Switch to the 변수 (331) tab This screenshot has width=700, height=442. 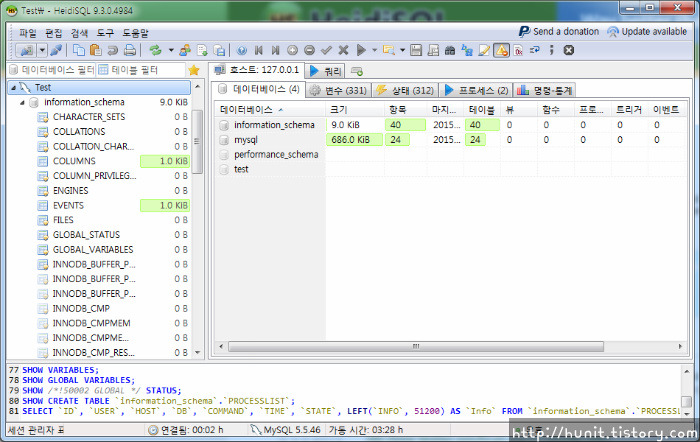point(339,91)
